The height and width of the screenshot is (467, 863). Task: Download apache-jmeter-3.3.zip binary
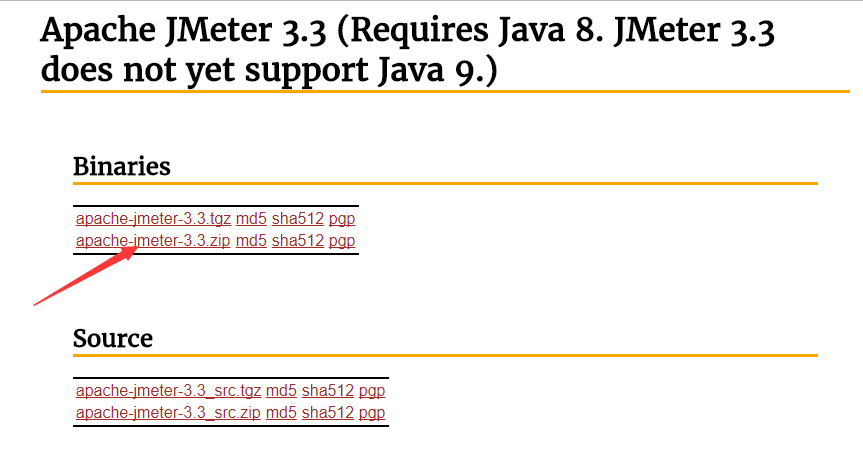click(153, 241)
